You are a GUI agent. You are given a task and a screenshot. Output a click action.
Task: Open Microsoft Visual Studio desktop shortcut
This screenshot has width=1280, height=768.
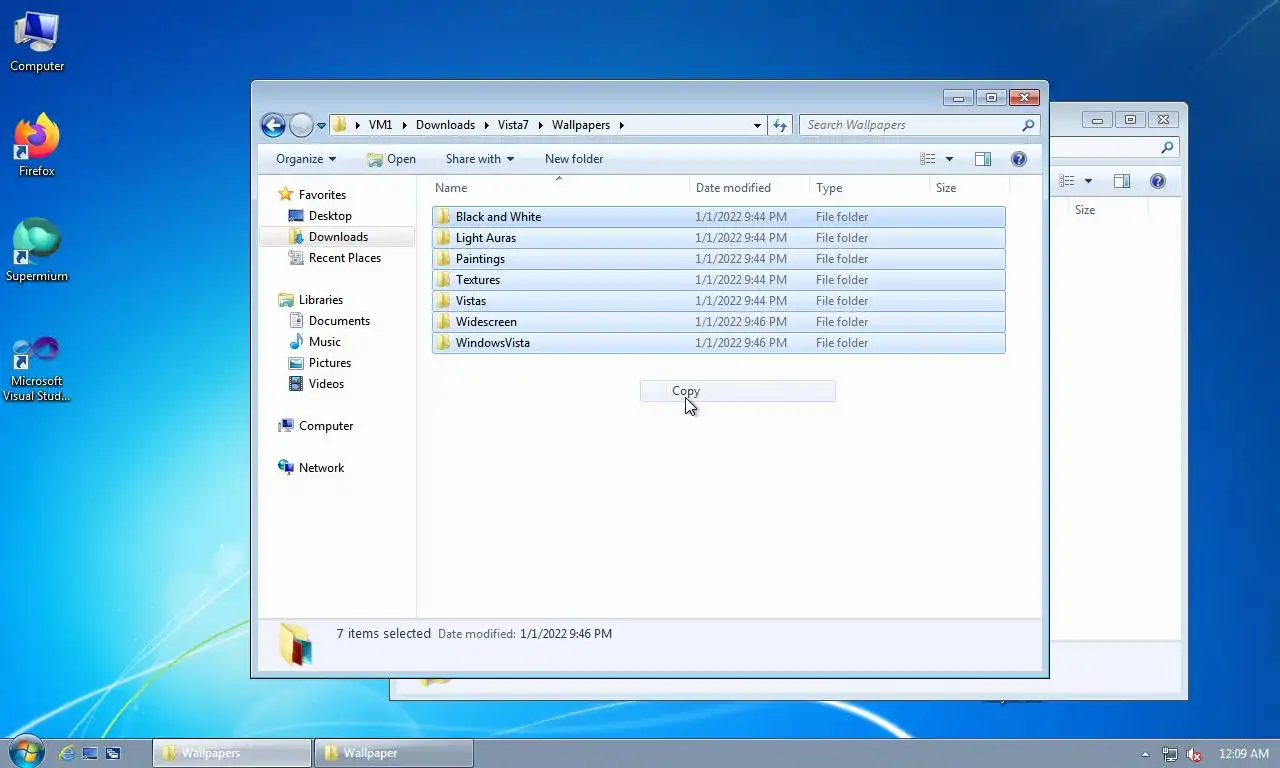pyautogui.click(x=37, y=369)
